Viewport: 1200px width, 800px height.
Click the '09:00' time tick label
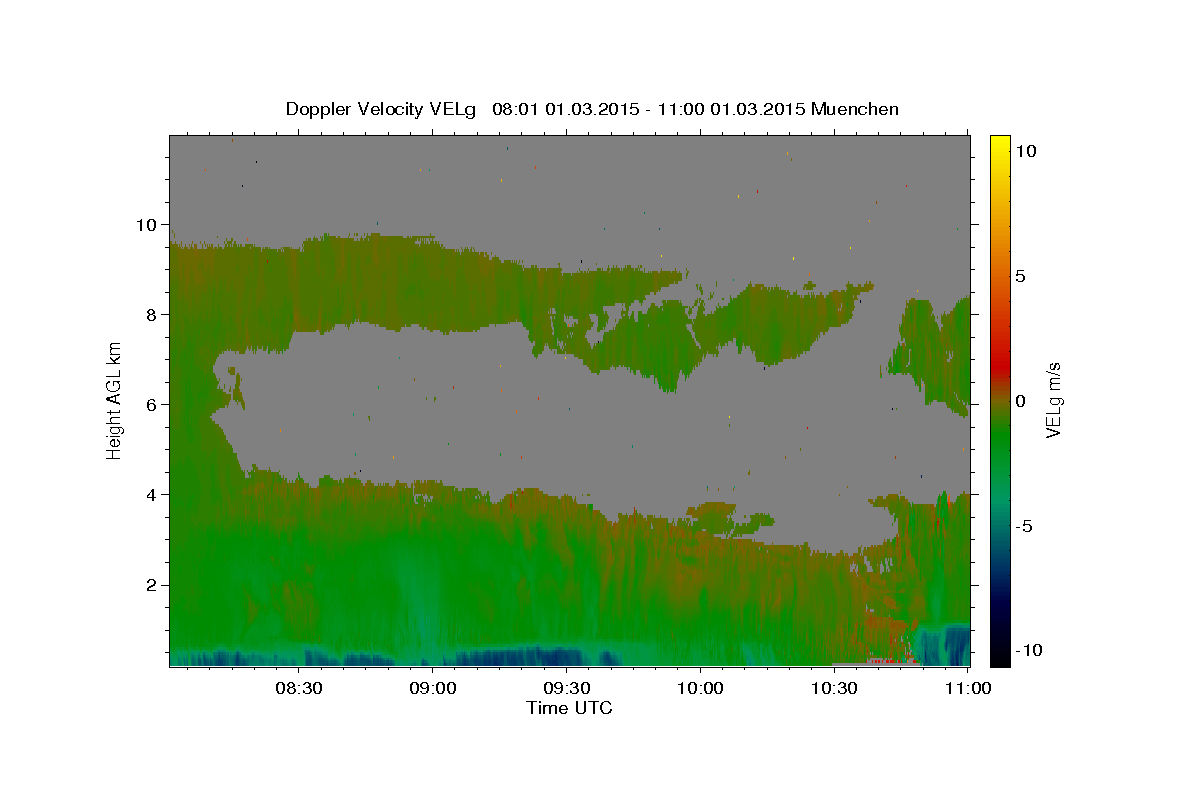pos(432,688)
